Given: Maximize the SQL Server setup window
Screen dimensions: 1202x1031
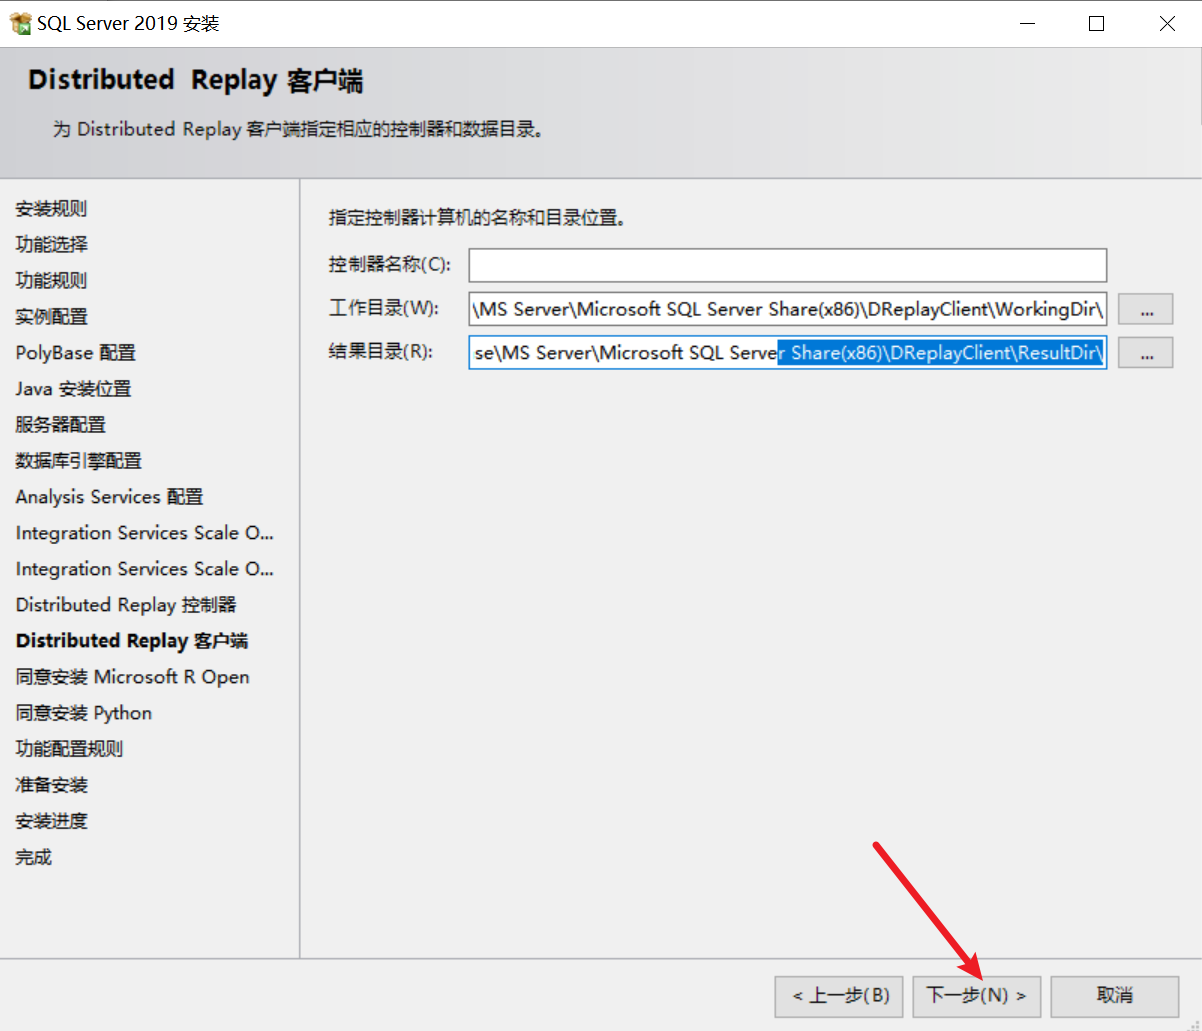Looking at the screenshot, I should [1096, 24].
